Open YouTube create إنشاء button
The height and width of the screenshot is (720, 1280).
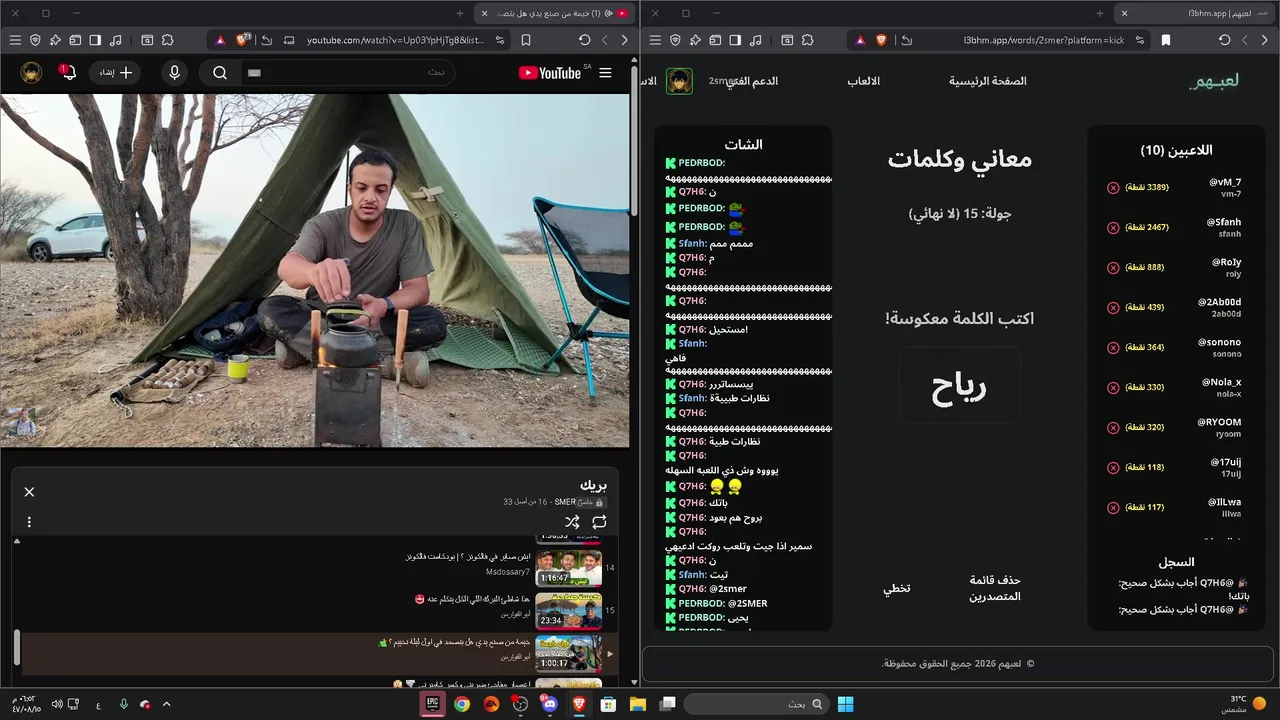(115, 73)
